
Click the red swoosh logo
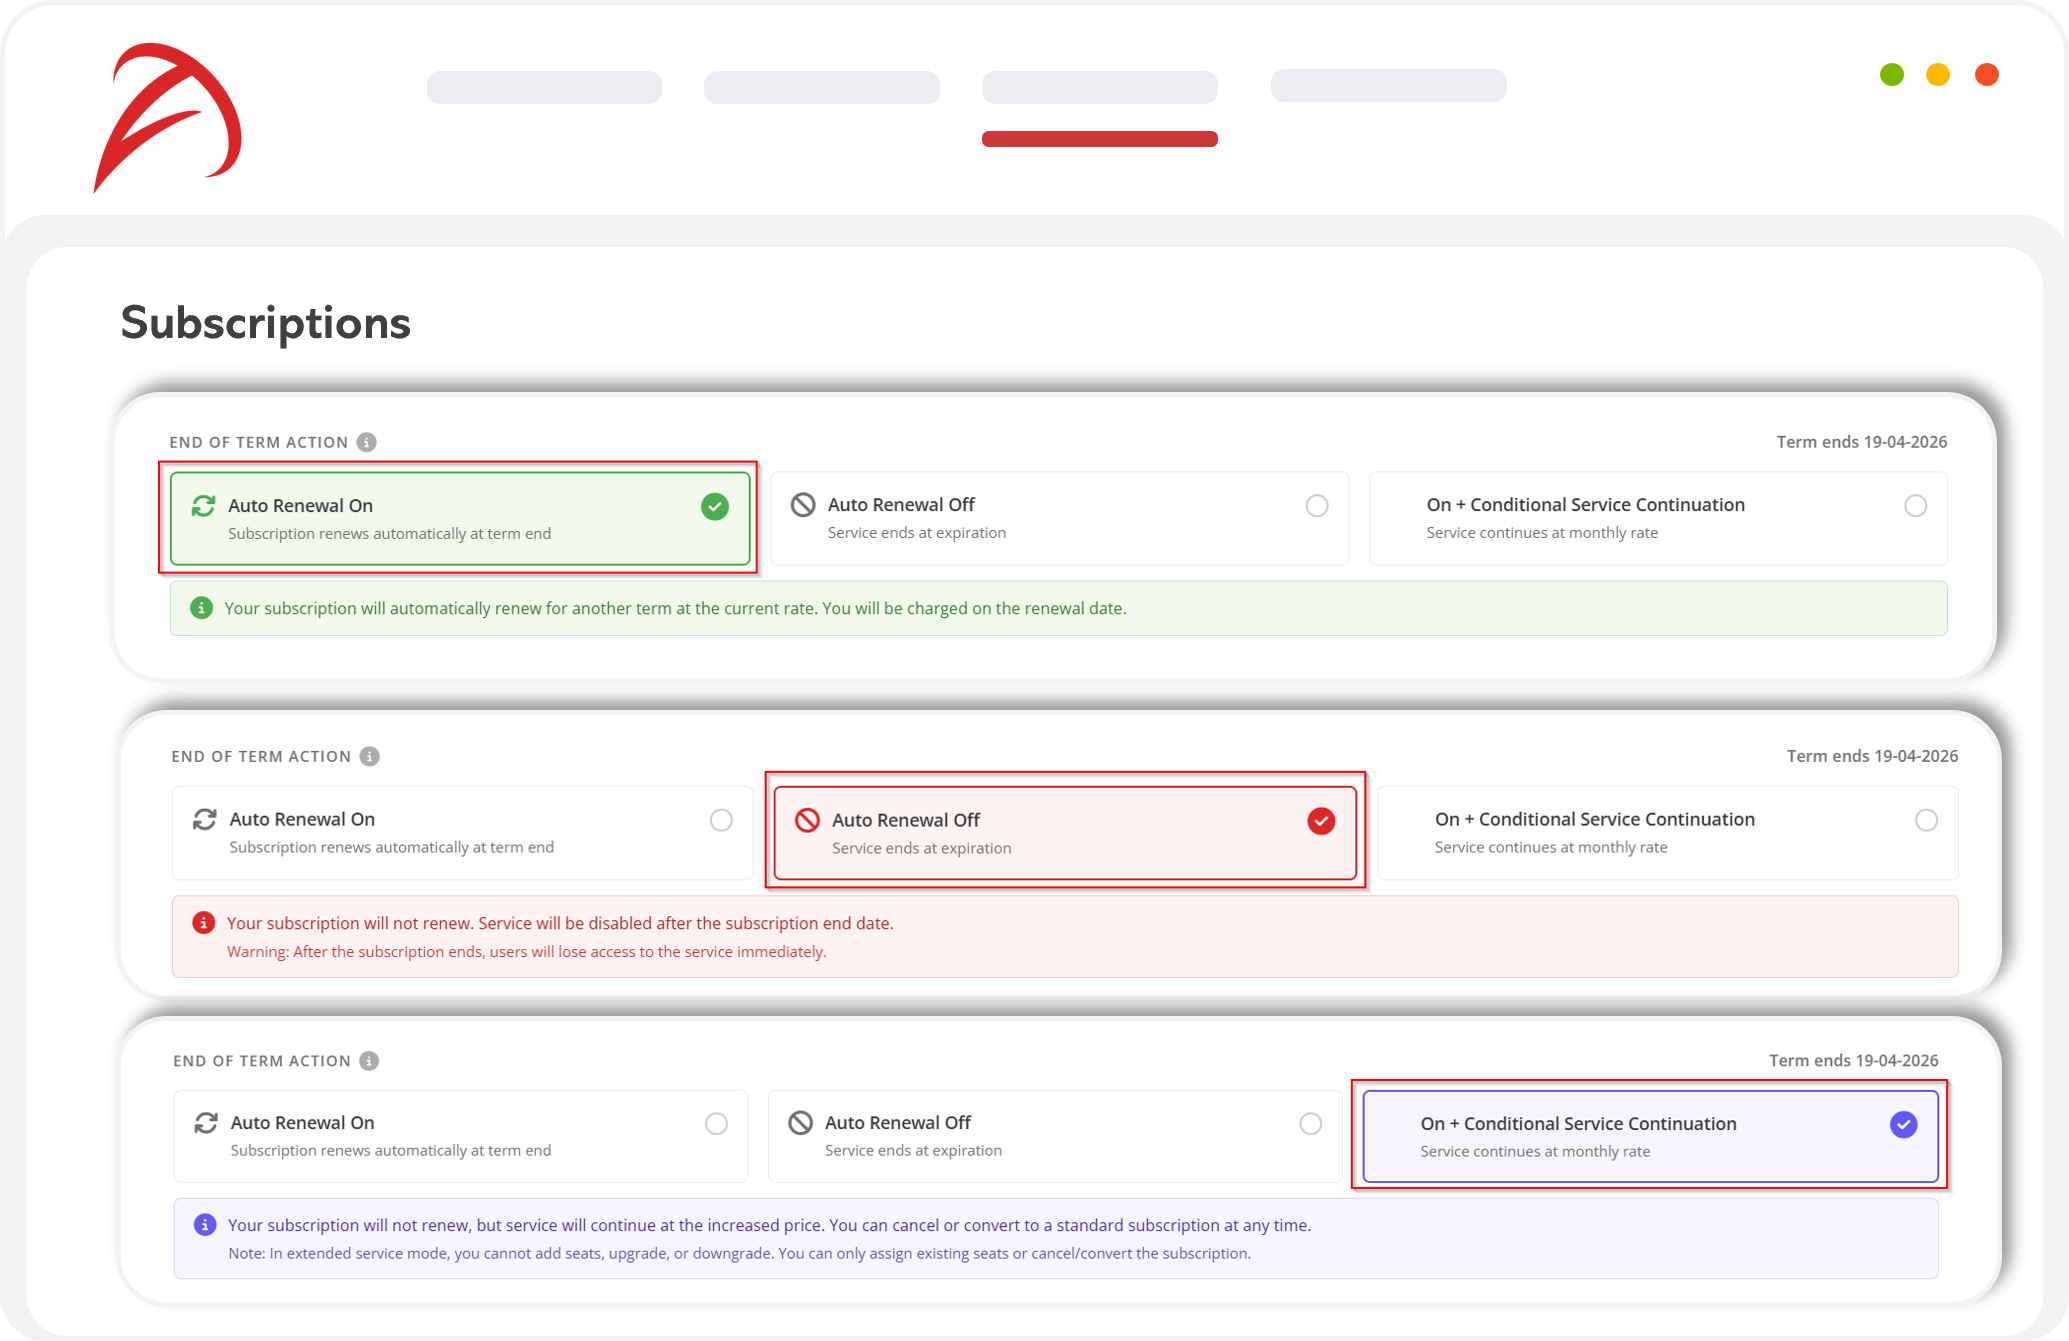[167, 118]
